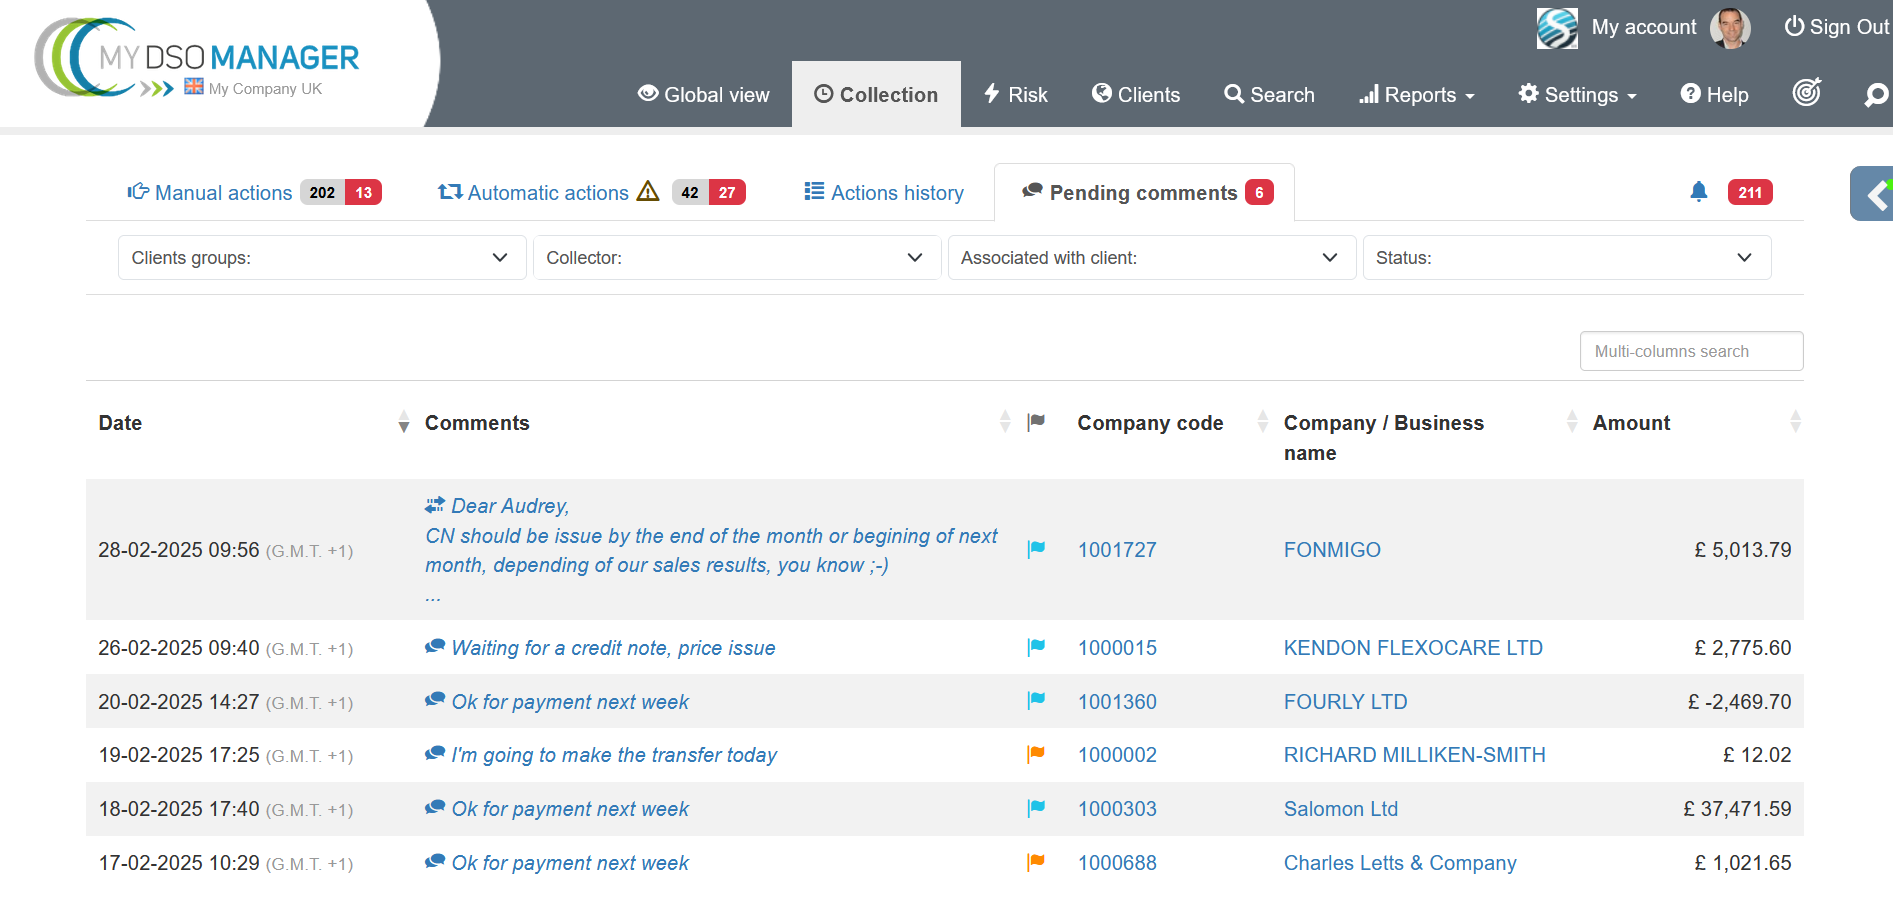Click the magnifier icon at navbar far right
The height and width of the screenshot is (907, 1893).
click(x=1876, y=95)
